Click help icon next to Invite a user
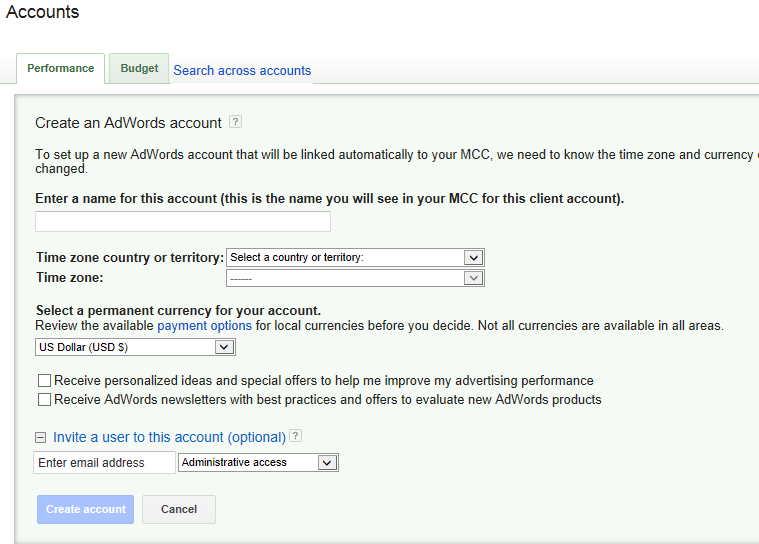 (295, 436)
